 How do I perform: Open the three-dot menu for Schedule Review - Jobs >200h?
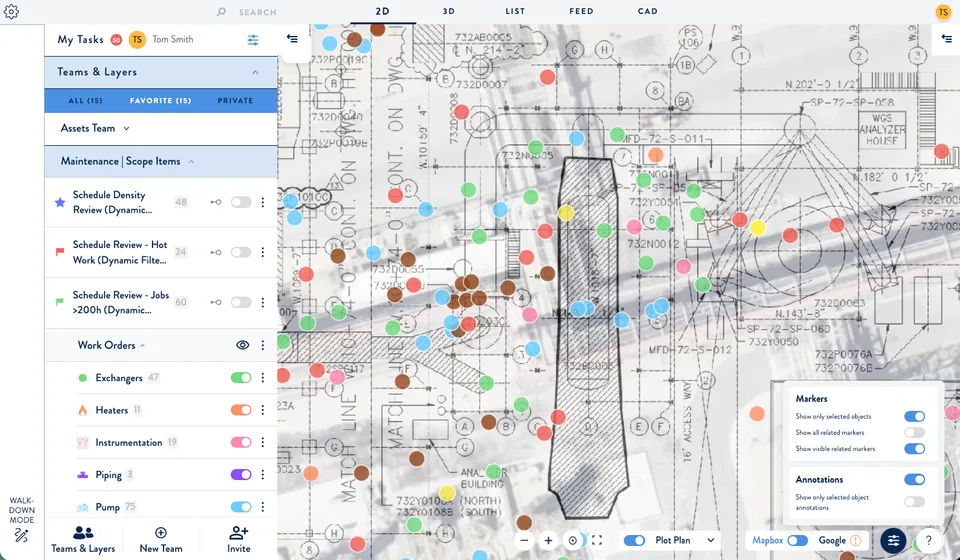263,302
